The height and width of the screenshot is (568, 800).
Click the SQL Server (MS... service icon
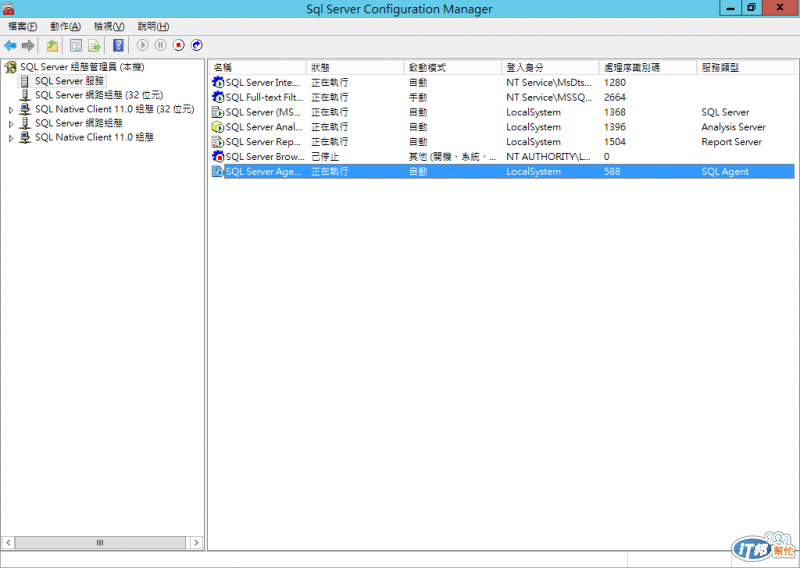coord(218,112)
